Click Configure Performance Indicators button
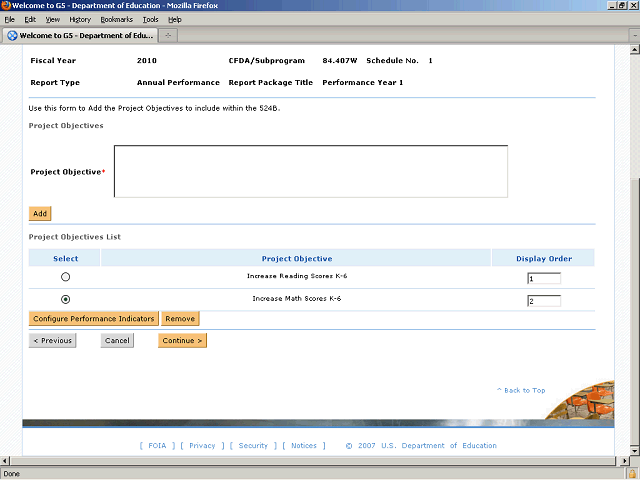 click(x=94, y=319)
